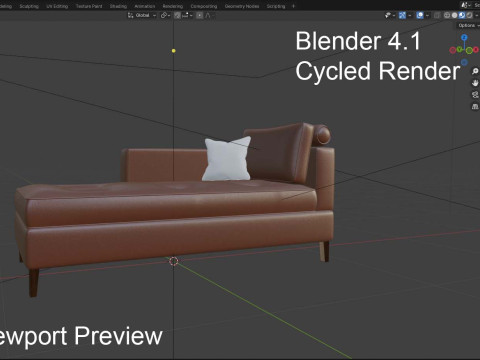Open object types visibility dropdown
Screen dimensions: 480x360
click(x=390, y=15)
